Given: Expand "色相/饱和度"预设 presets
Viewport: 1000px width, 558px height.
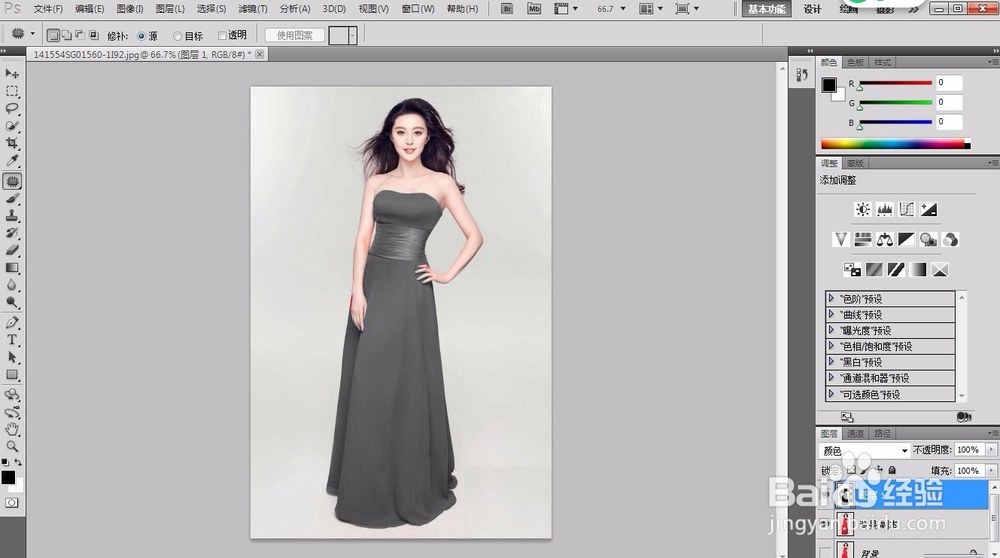Looking at the screenshot, I should tap(831, 346).
